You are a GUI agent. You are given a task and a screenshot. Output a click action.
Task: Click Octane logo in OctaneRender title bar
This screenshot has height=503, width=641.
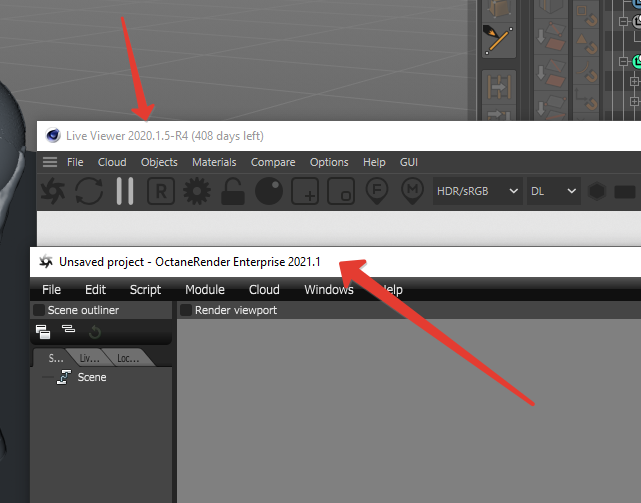point(46,261)
